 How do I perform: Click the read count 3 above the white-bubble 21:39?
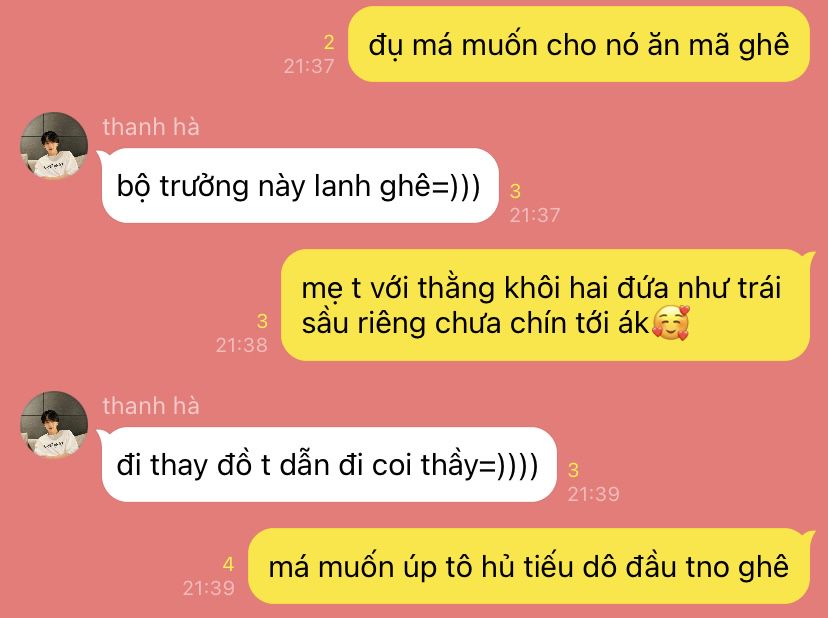coord(573,470)
